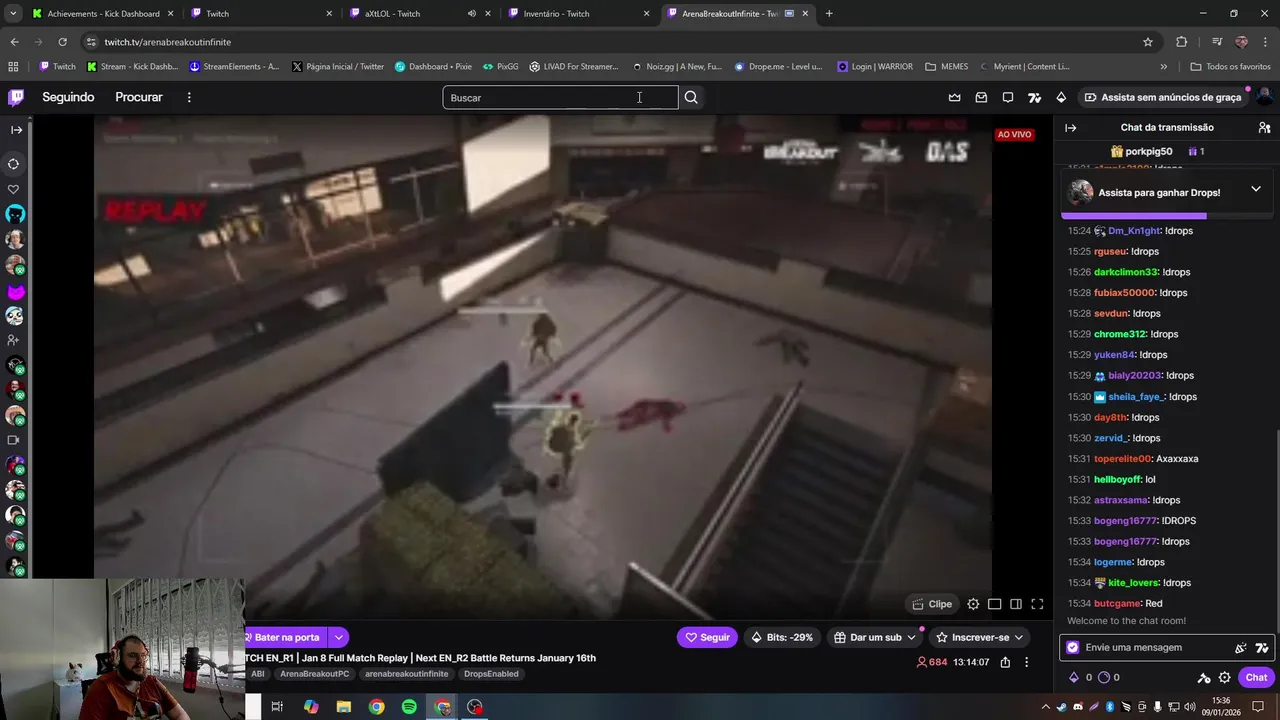This screenshot has height=720, width=1280.
Task: Open the Bits diamond icon in top bar
Action: coord(1061,97)
